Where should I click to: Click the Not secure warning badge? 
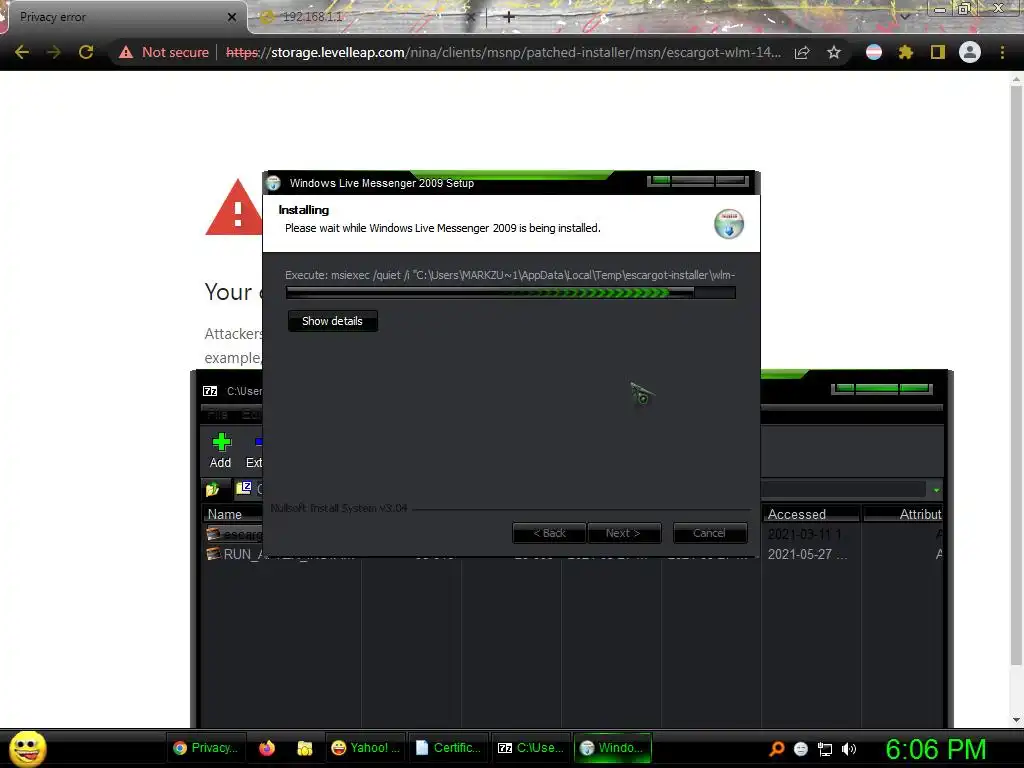coord(163,52)
